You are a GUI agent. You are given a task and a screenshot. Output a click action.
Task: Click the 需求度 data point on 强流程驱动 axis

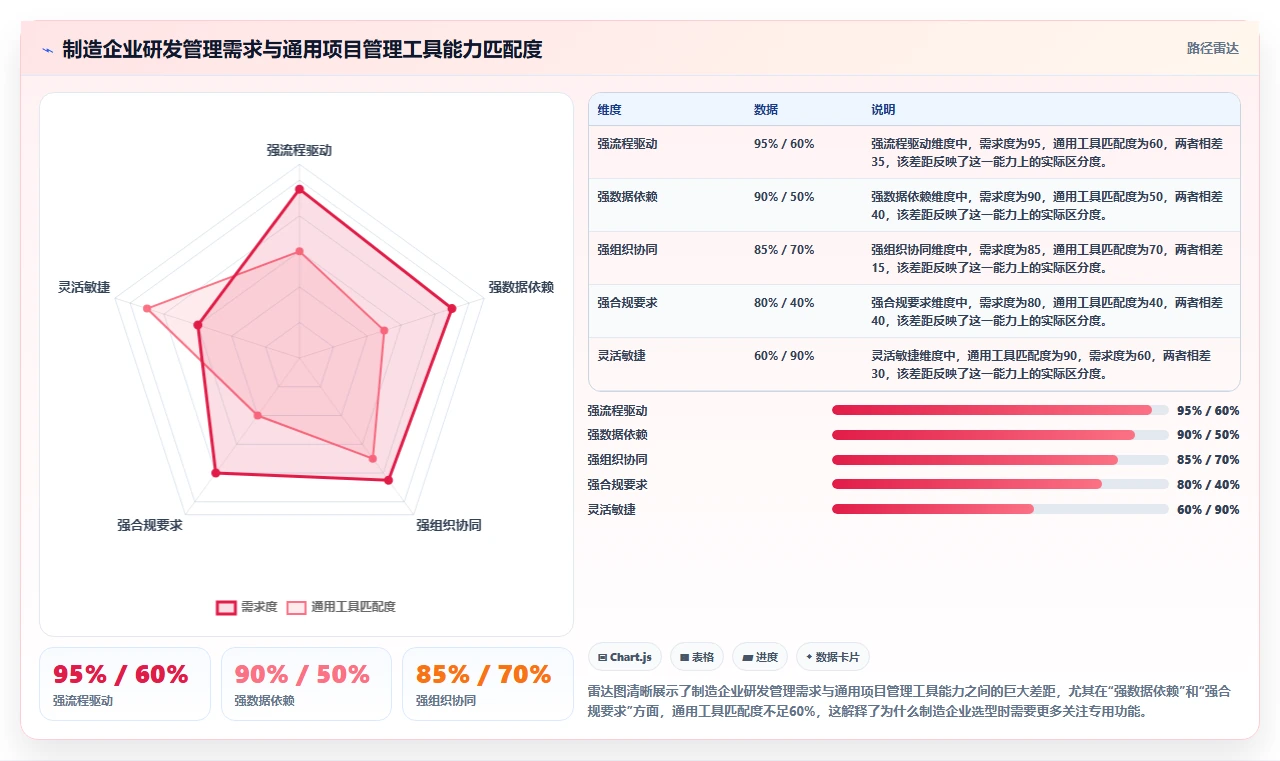pyautogui.click(x=299, y=189)
